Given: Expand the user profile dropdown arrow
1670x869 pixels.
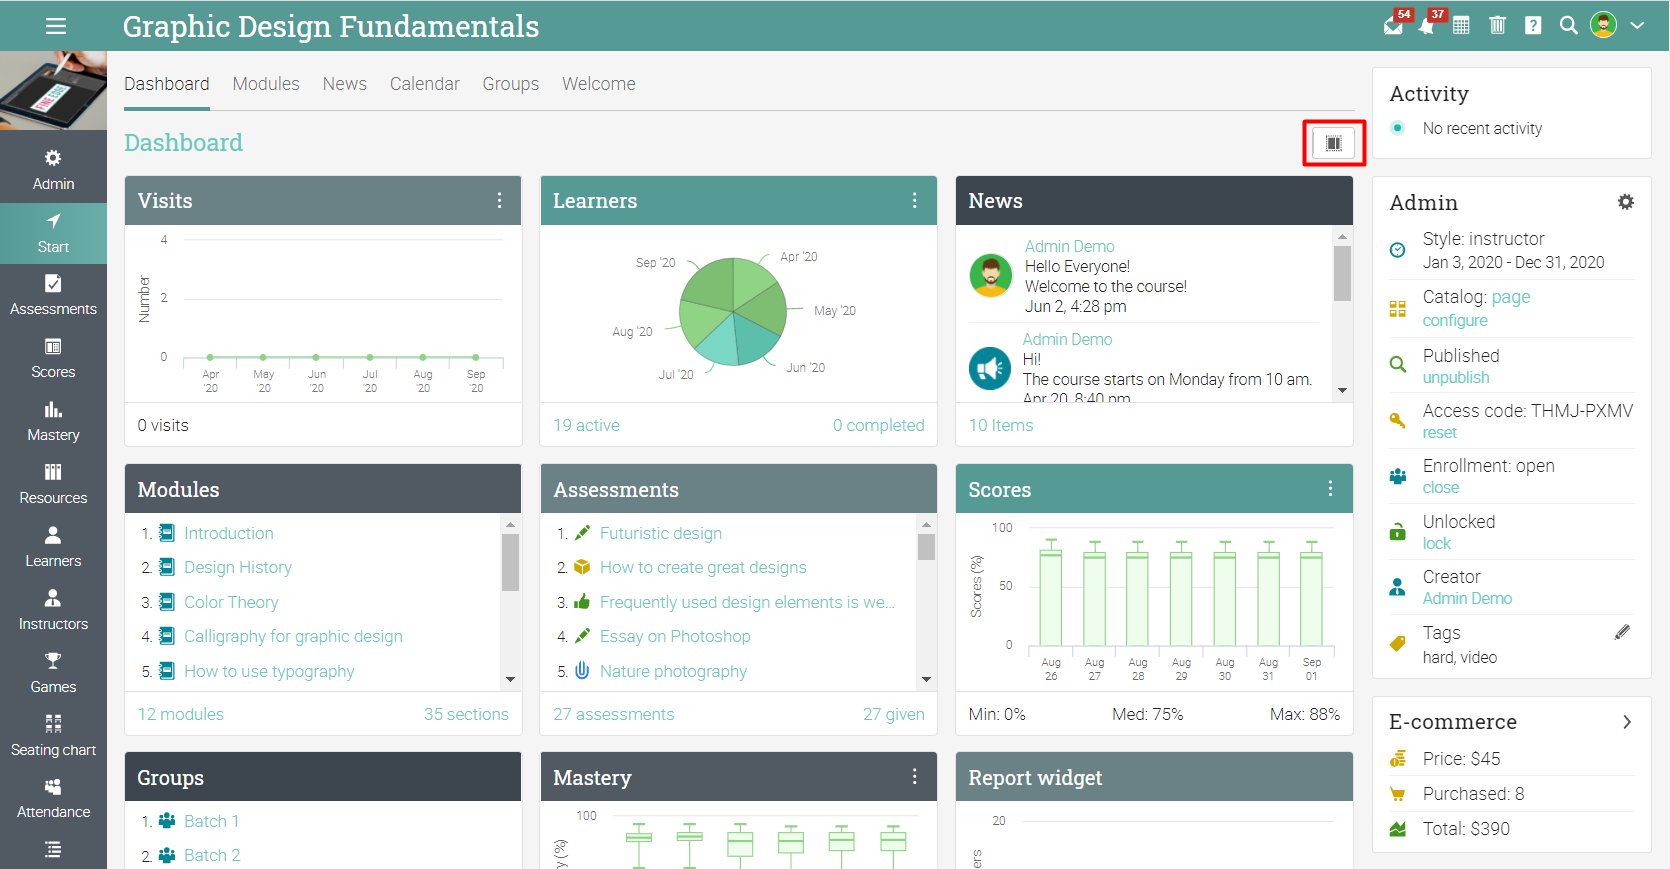Looking at the screenshot, I should click(x=1637, y=26).
